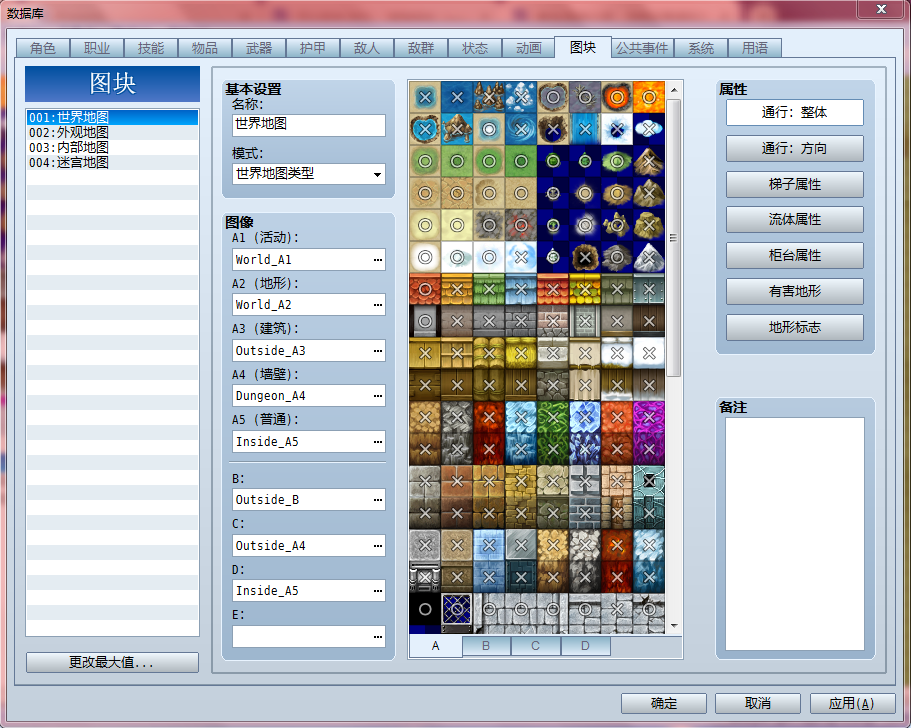Click the 更改最大值... button
The height and width of the screenshot is (728, 911).
[x=112, y=662]
